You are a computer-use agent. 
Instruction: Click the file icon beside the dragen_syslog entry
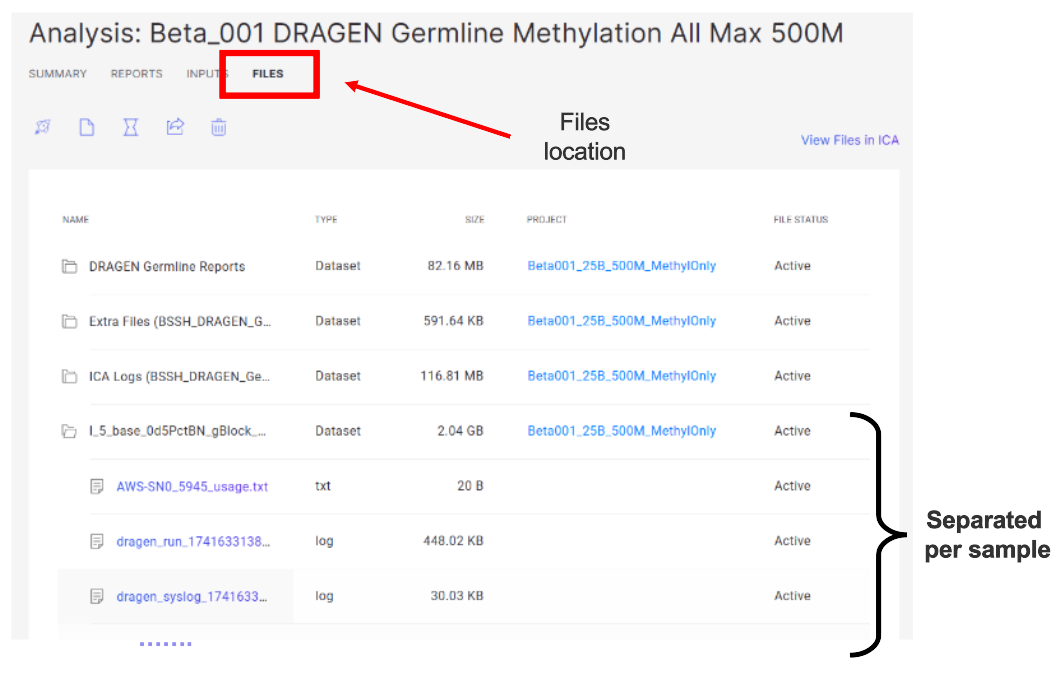[x=97, y=597]
